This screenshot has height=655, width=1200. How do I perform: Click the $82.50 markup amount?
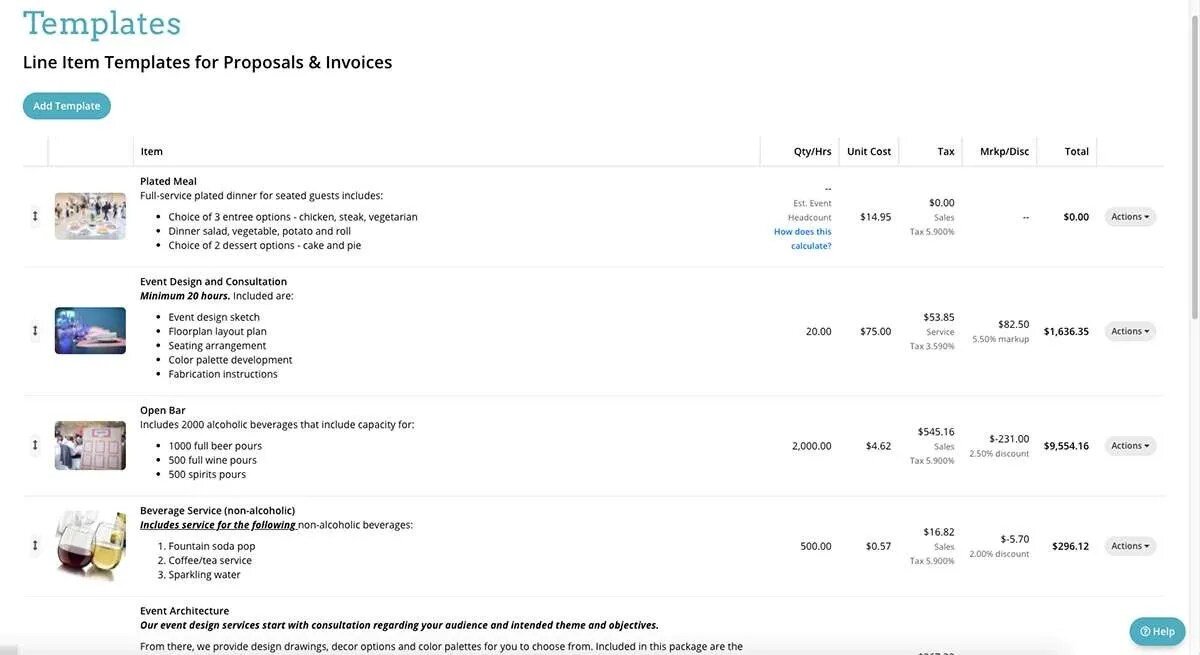[x=1014, y=324]
